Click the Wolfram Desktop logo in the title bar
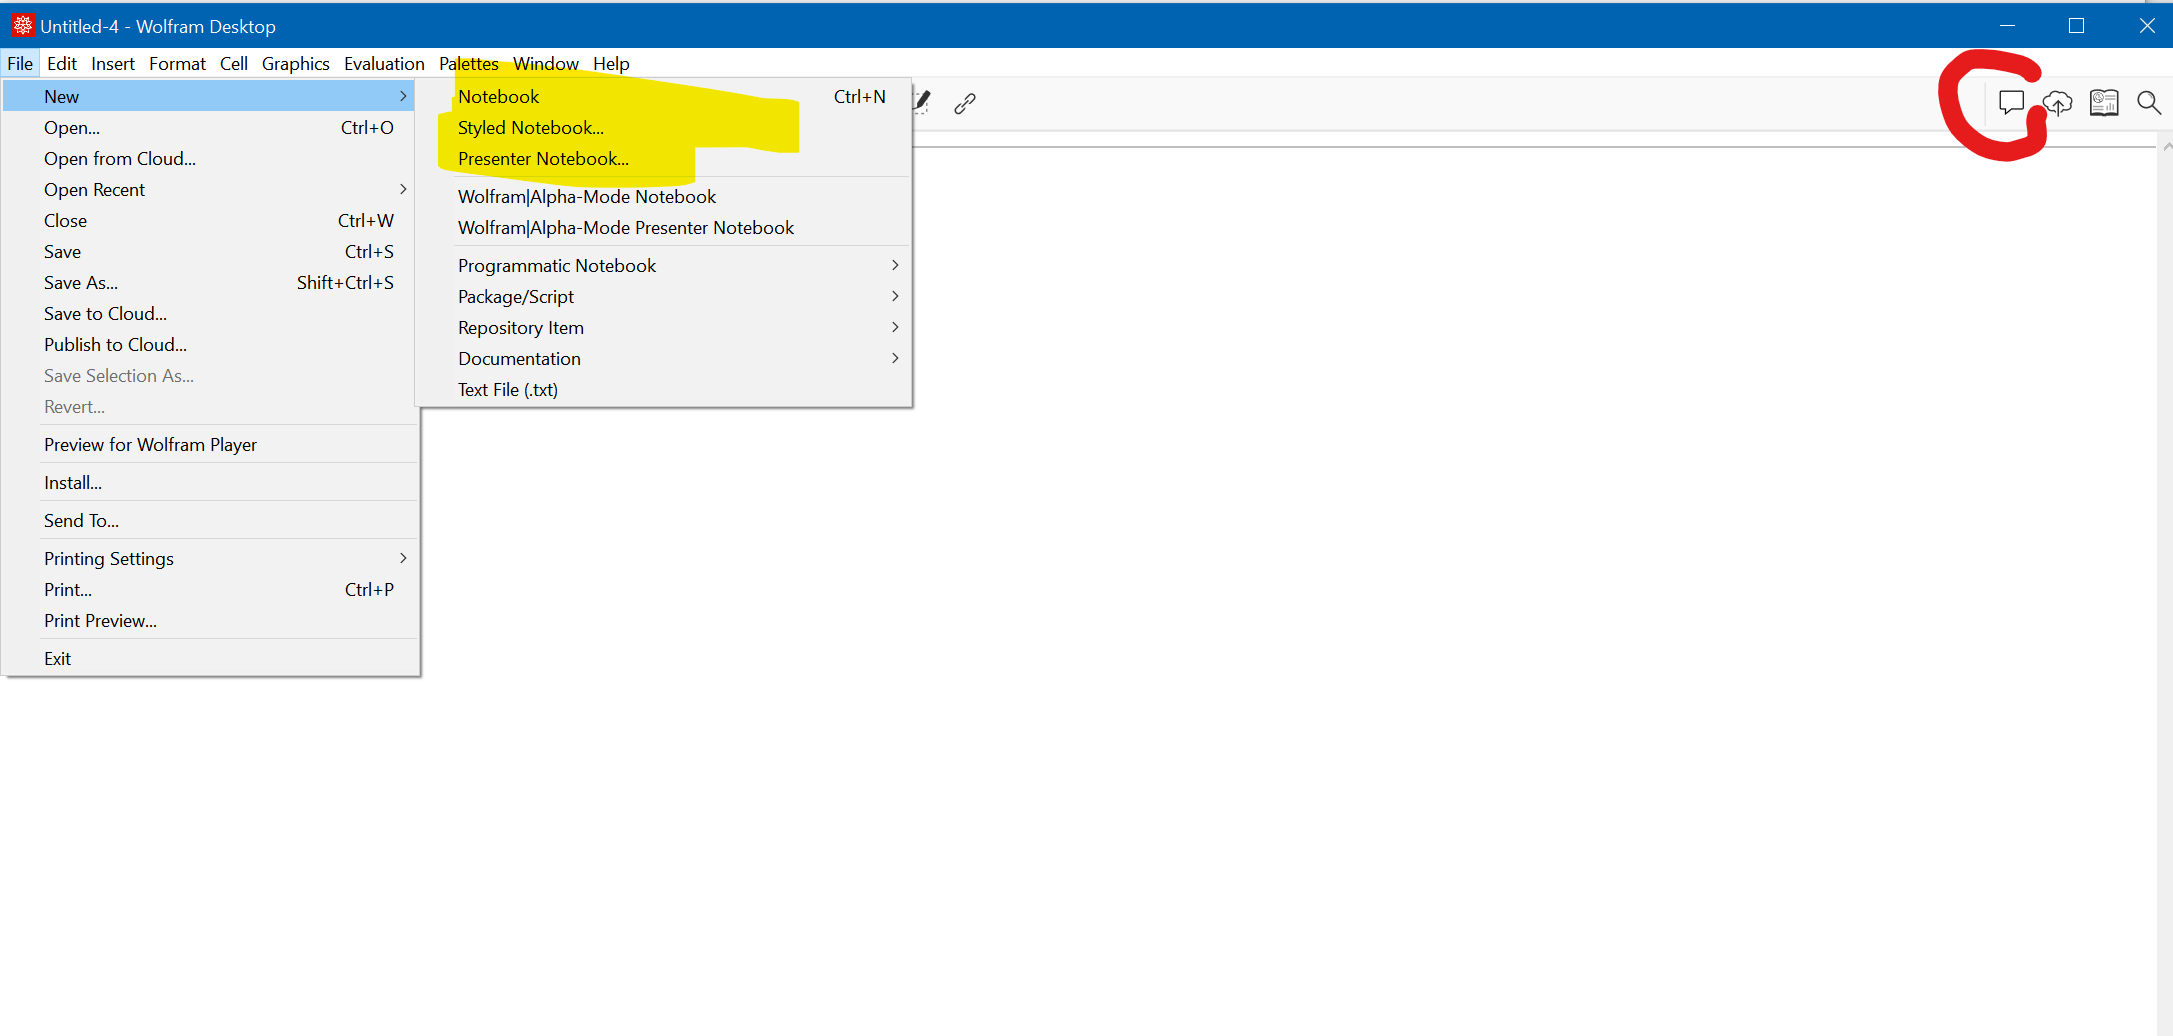The height and width of the screenshot is (1036, 2173). 22,26
